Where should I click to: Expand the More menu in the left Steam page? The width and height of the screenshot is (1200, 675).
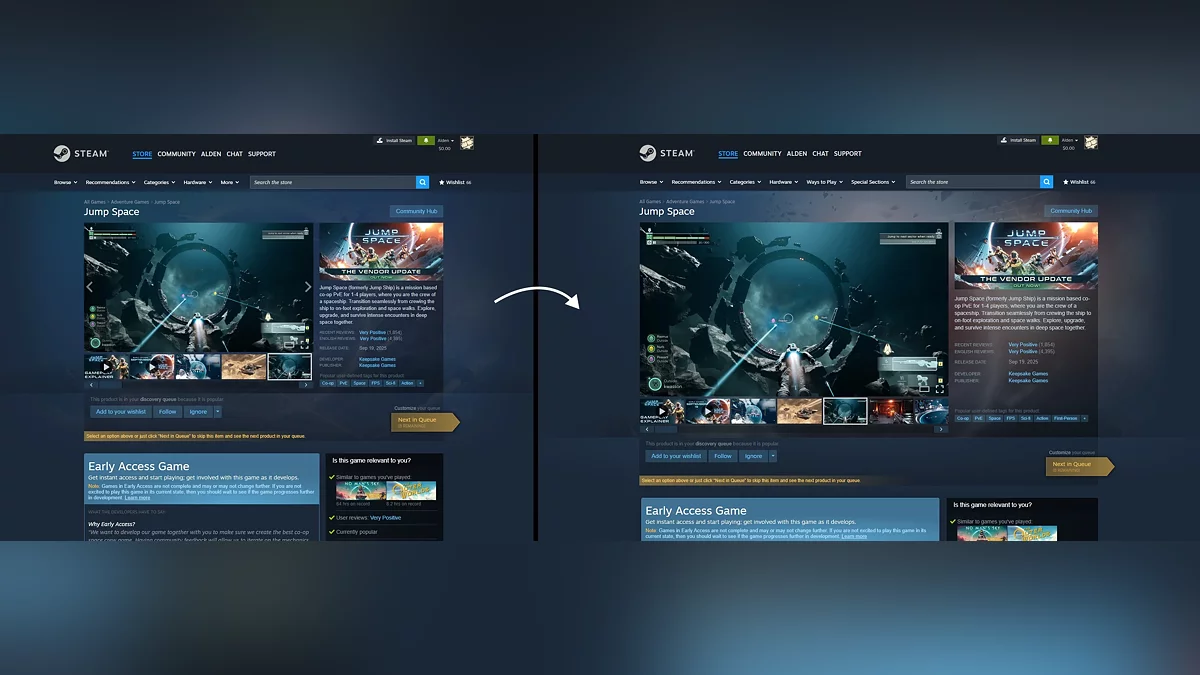tap(230, 182)
